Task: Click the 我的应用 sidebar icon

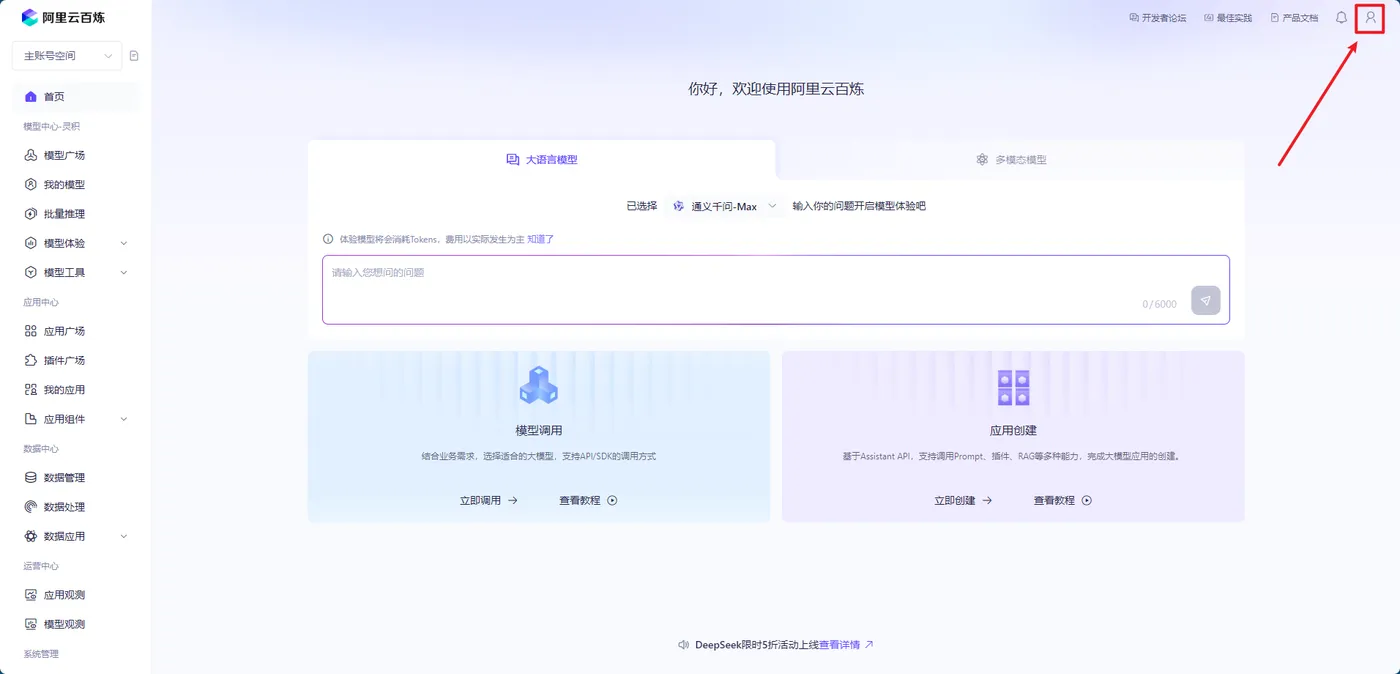Action: coord(30,390)
